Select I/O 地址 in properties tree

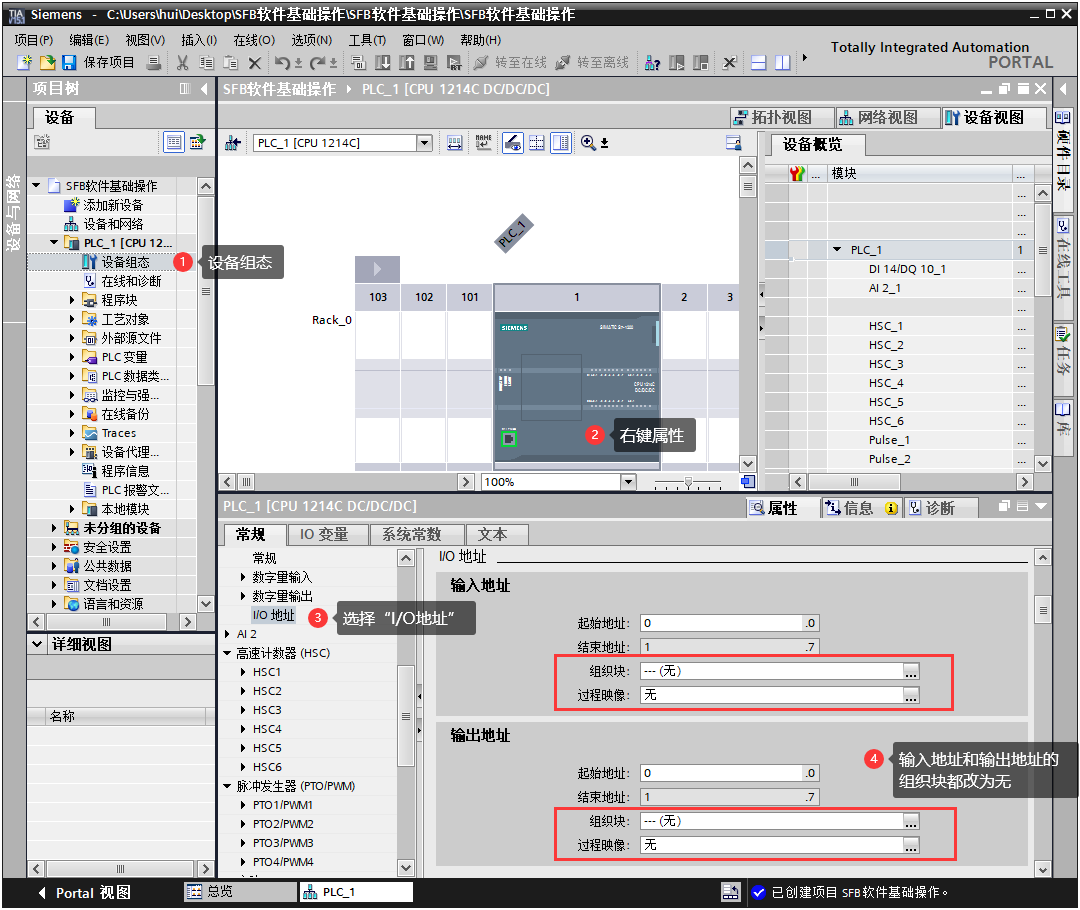[x=273, y=615]
